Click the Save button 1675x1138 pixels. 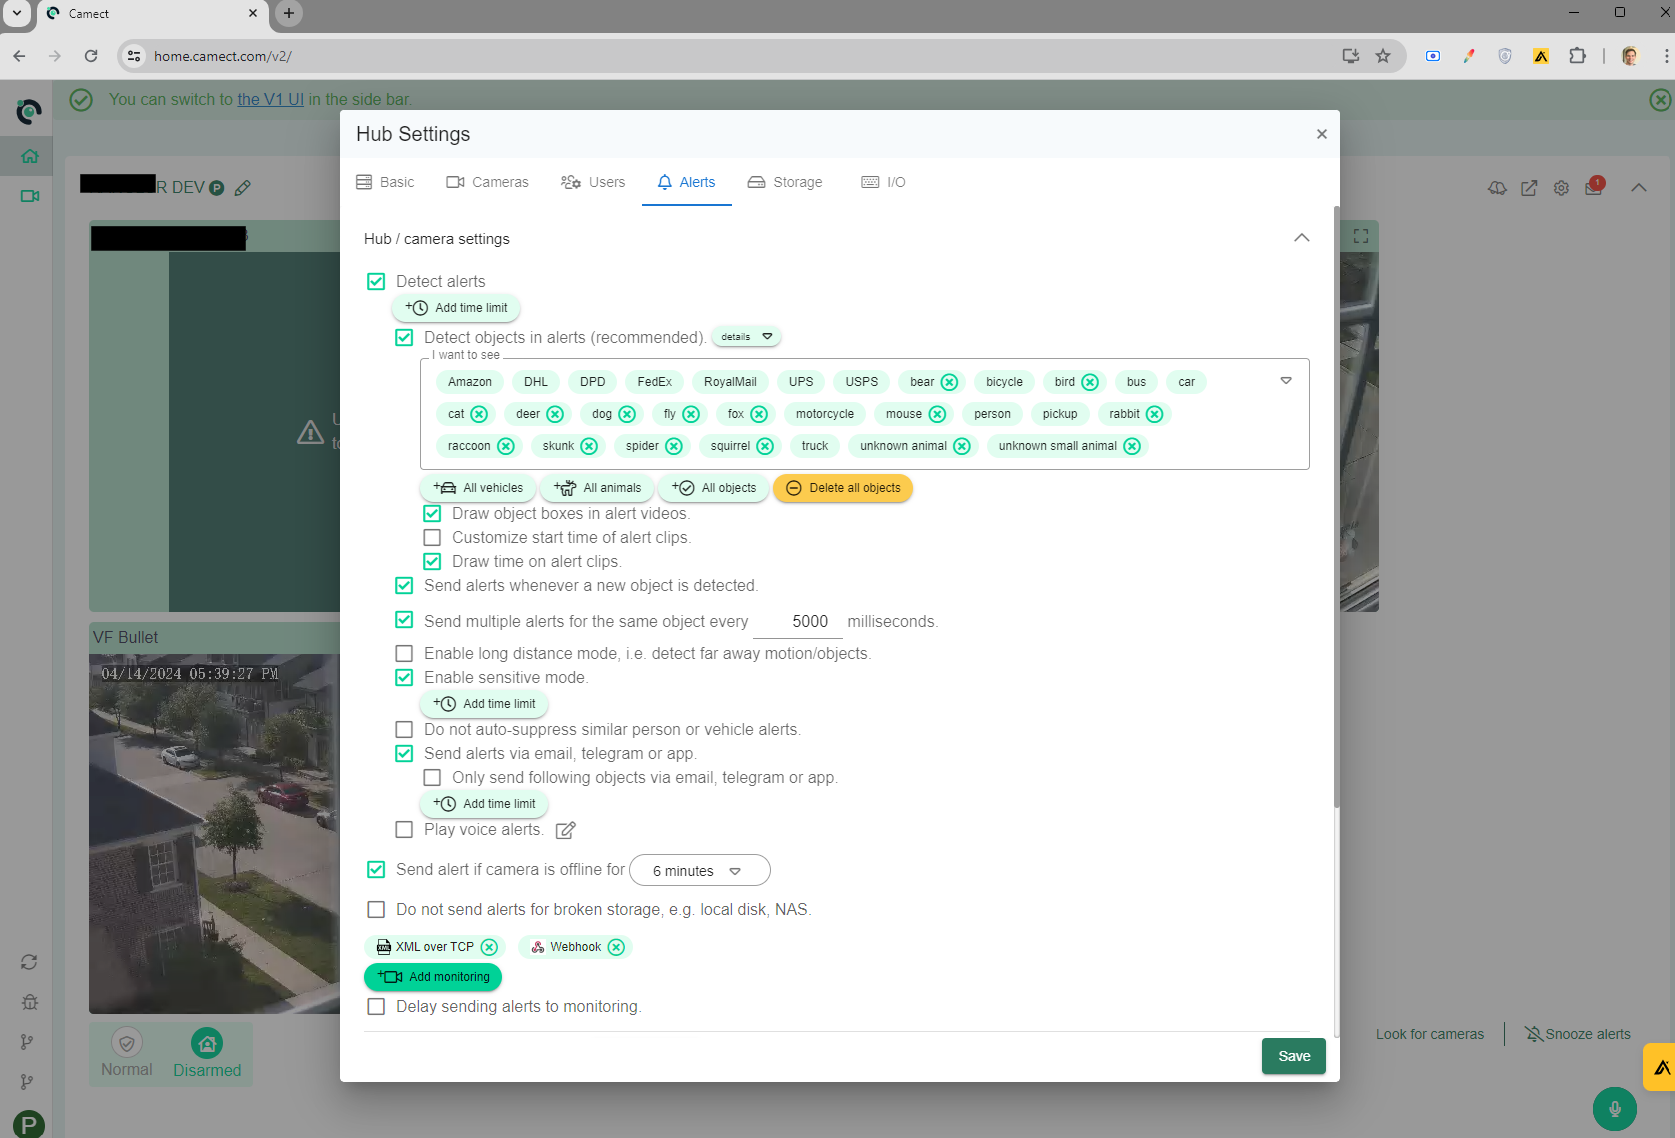1294,1056
